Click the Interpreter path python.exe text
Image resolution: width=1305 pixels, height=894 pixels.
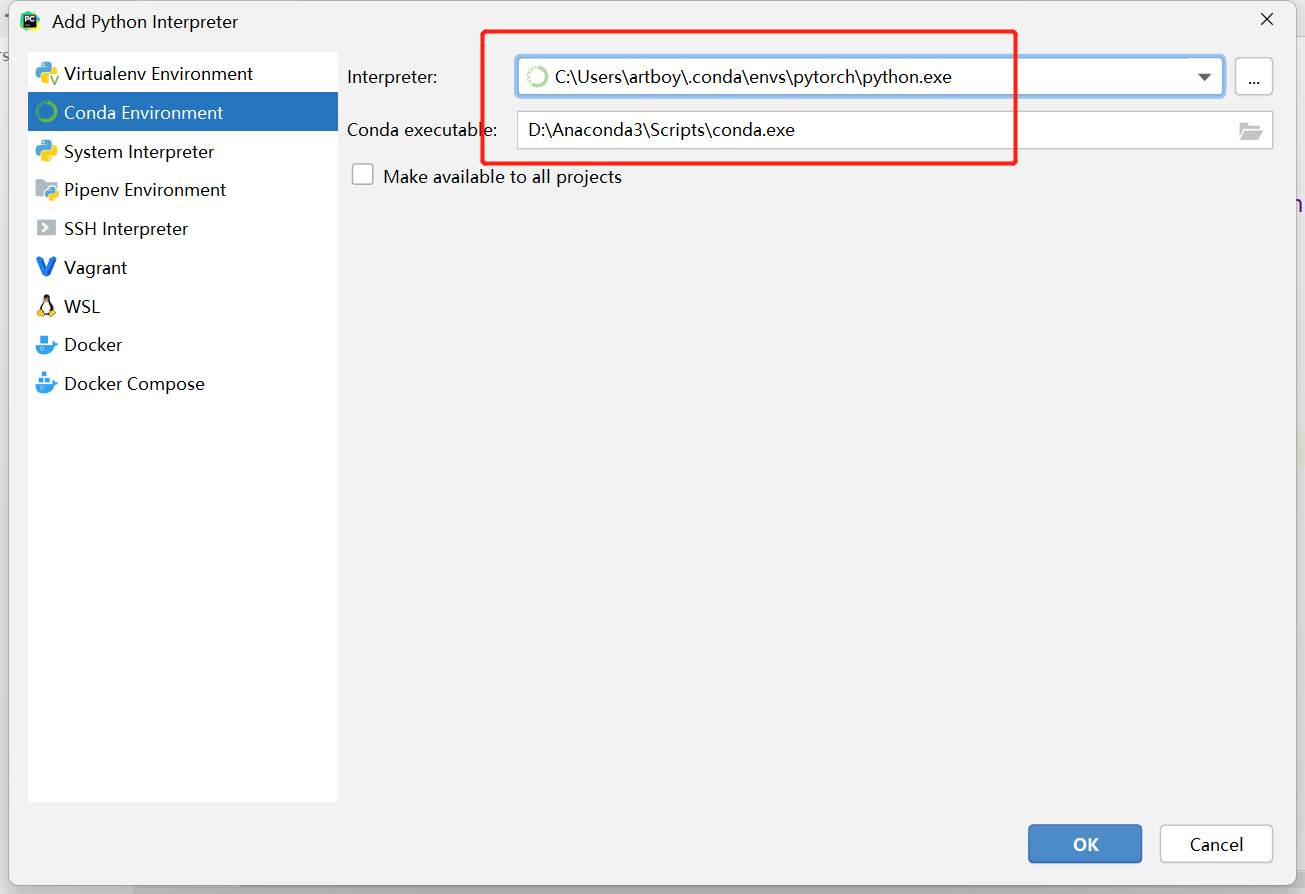point(753,76)
